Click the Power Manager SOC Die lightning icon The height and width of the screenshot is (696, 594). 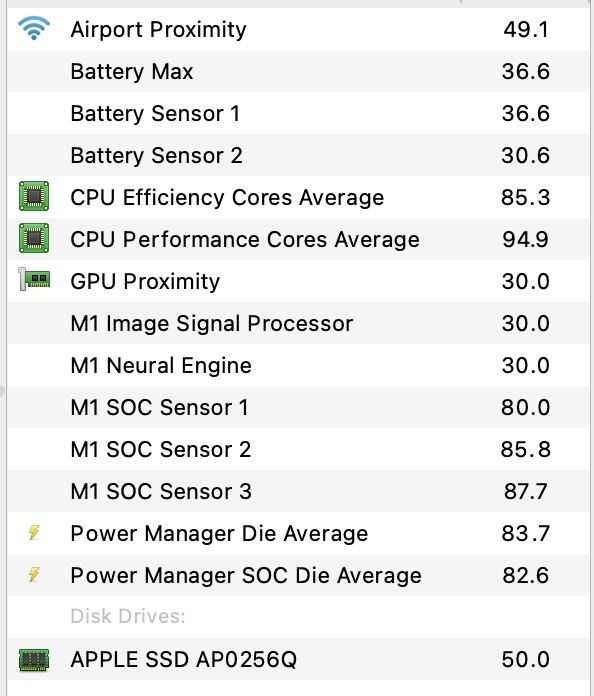click(34, 574)
